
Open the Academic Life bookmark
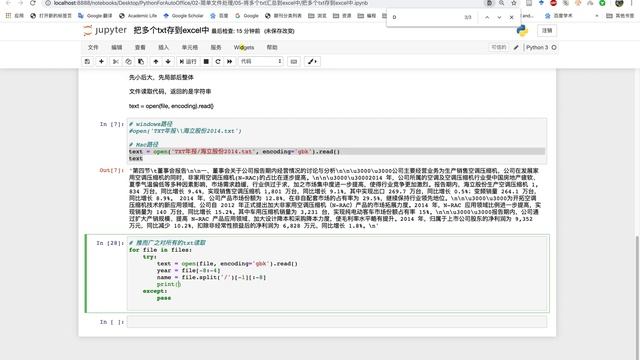click(x=138, y=16)
